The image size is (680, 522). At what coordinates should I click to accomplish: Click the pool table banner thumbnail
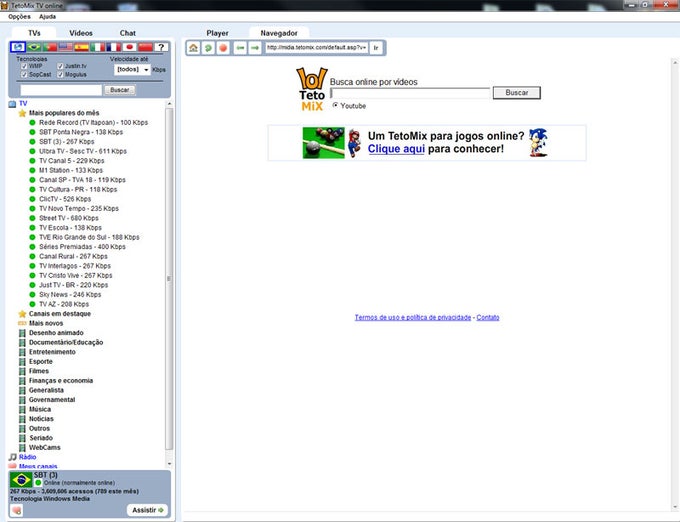tap(324, 143)
